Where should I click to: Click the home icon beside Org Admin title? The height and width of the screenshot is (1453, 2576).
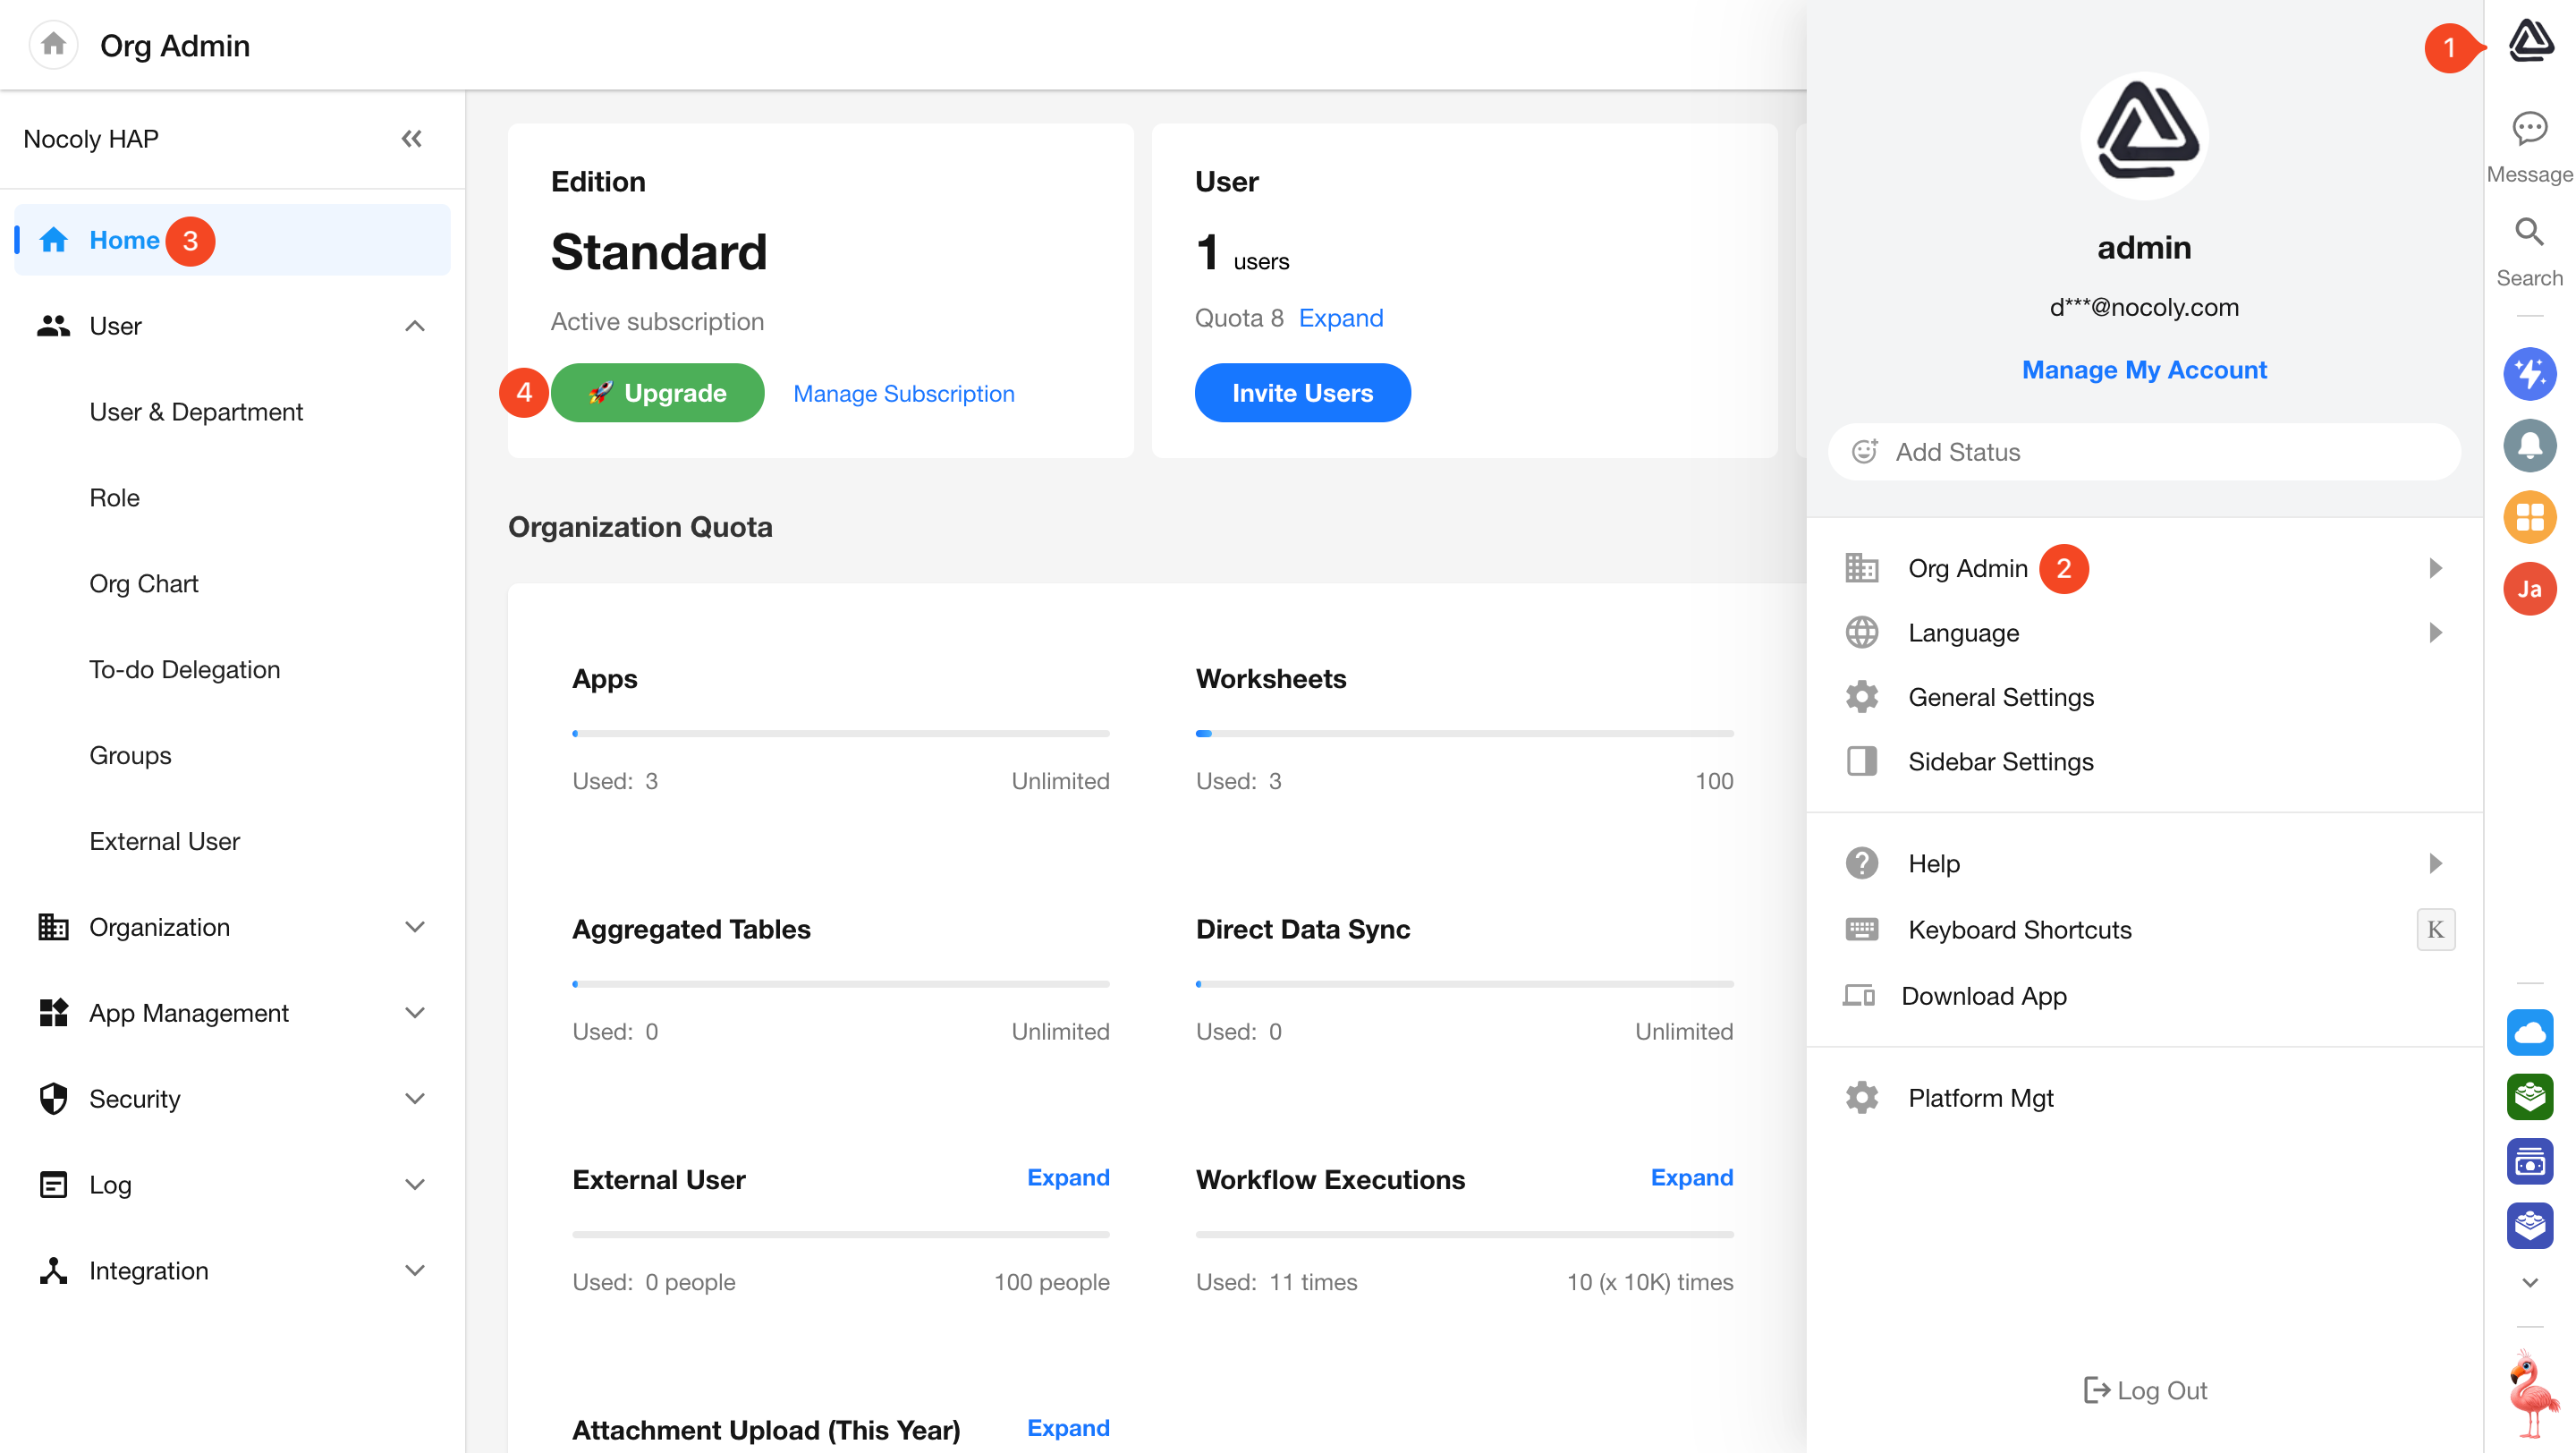coord(53,45)
